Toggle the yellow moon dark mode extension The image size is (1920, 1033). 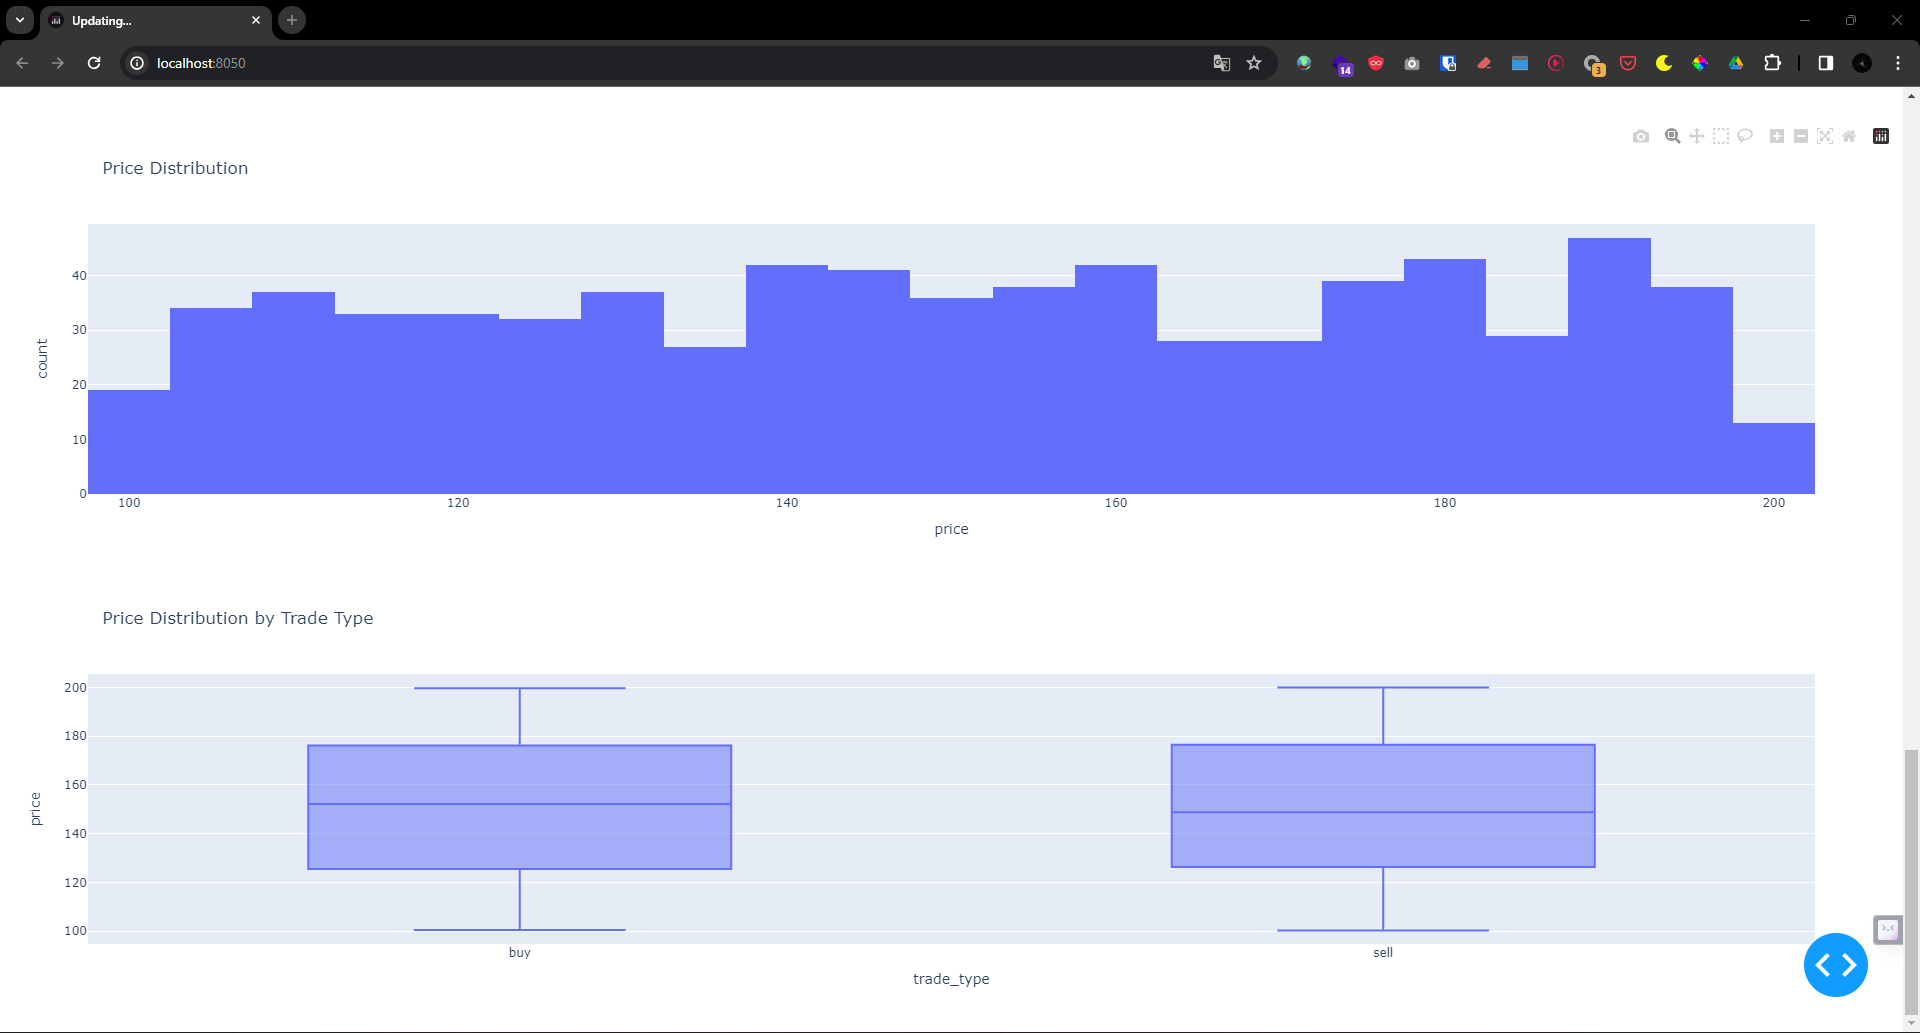click(x=1664, y=63)
